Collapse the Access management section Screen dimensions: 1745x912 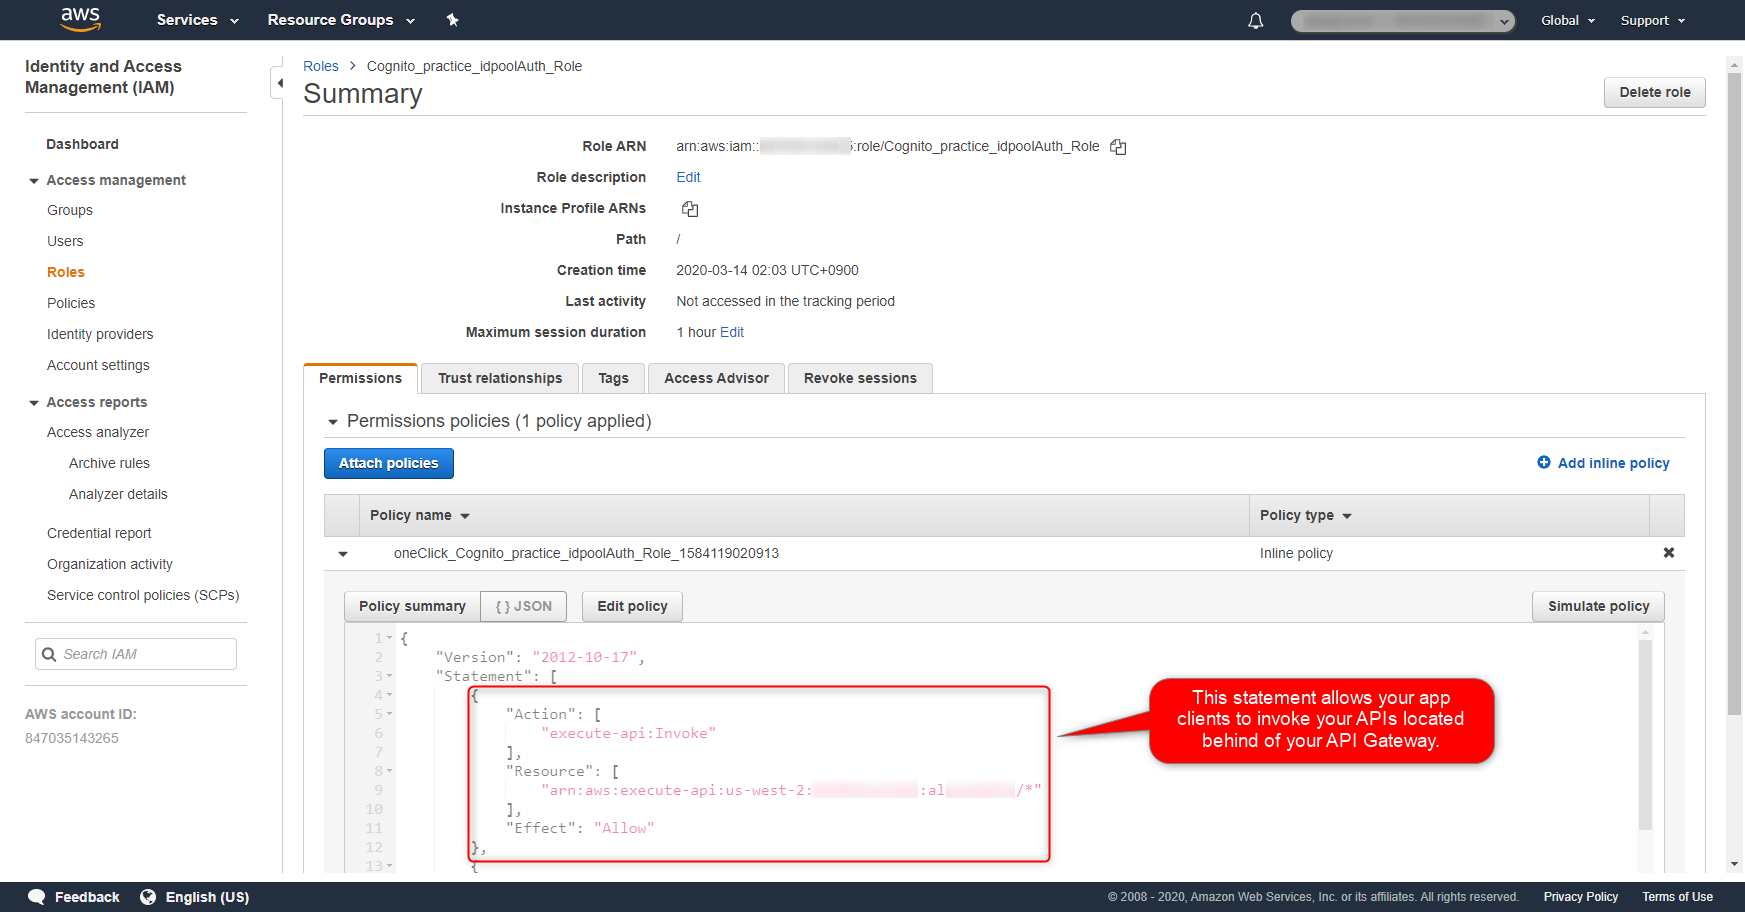[34, 181]
